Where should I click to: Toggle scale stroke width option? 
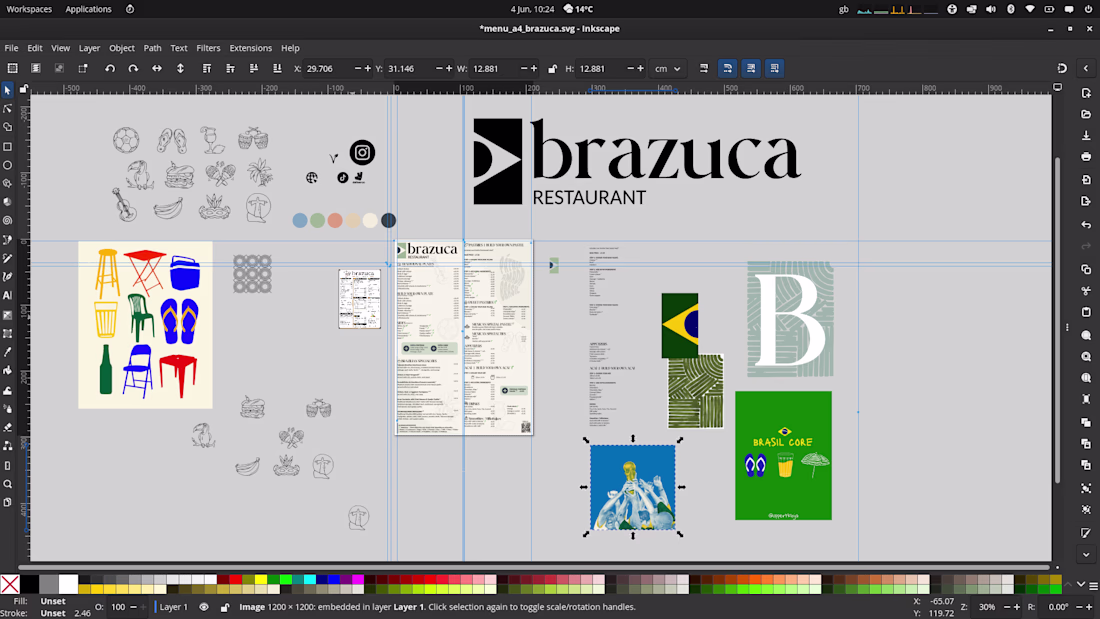click(704, 68)
